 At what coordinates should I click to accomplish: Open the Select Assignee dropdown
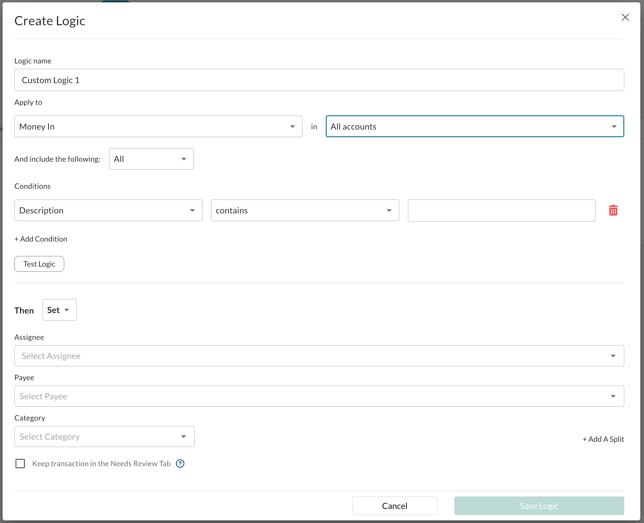tap(318, 356)
